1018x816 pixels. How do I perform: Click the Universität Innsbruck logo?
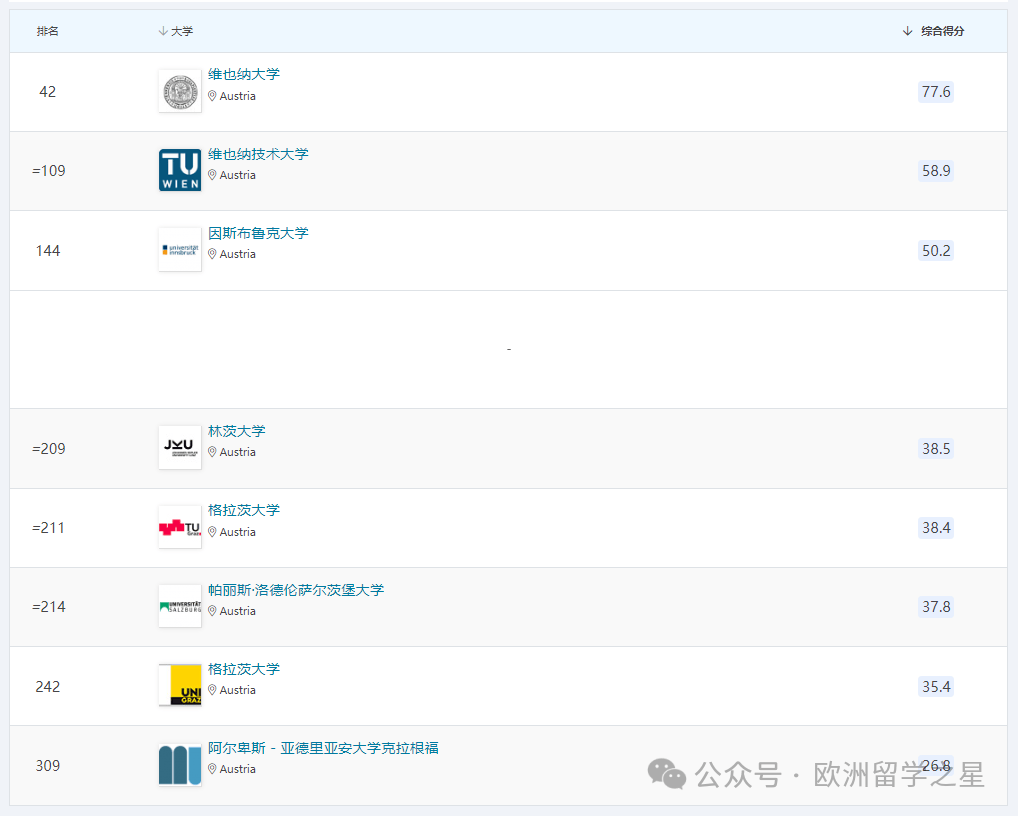(x=180, y=250)
